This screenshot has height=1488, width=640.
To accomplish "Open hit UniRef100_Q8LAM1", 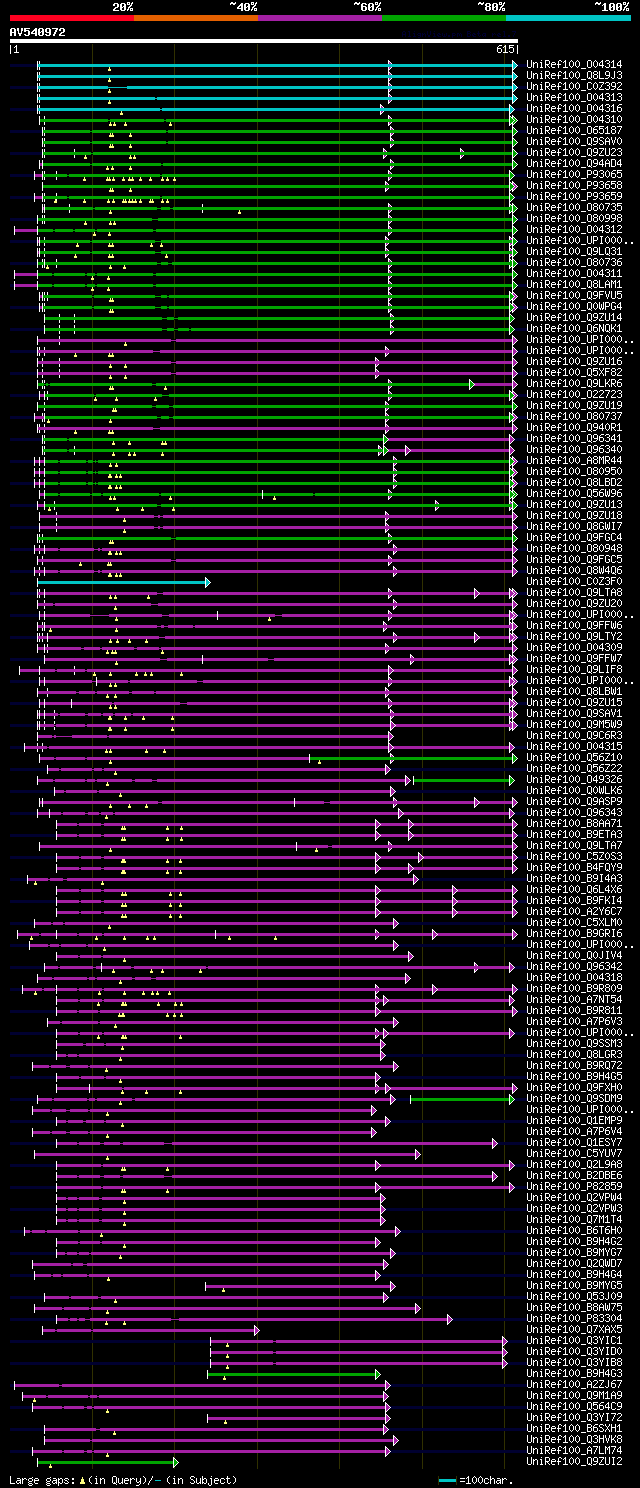I will coord(574,285).
